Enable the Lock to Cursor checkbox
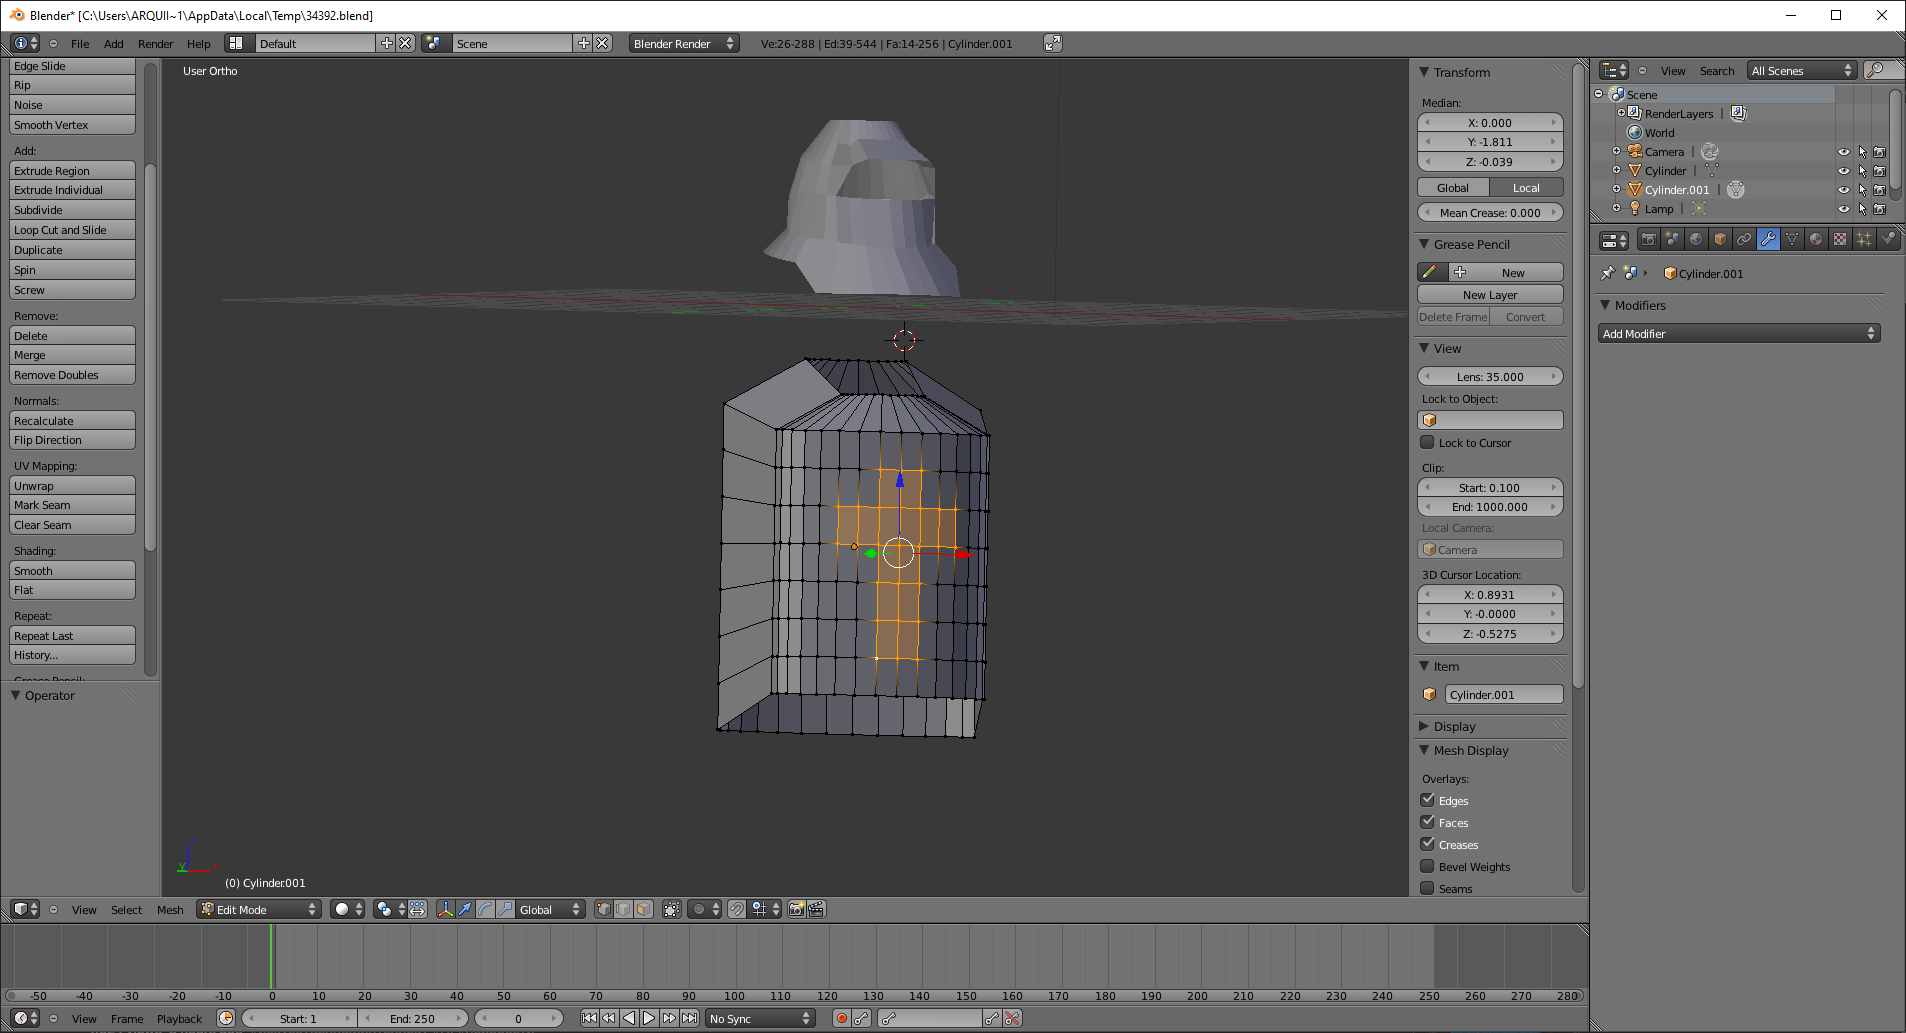The height and width of the screenshot is (1033, 1906). [x=1428, y=442]
